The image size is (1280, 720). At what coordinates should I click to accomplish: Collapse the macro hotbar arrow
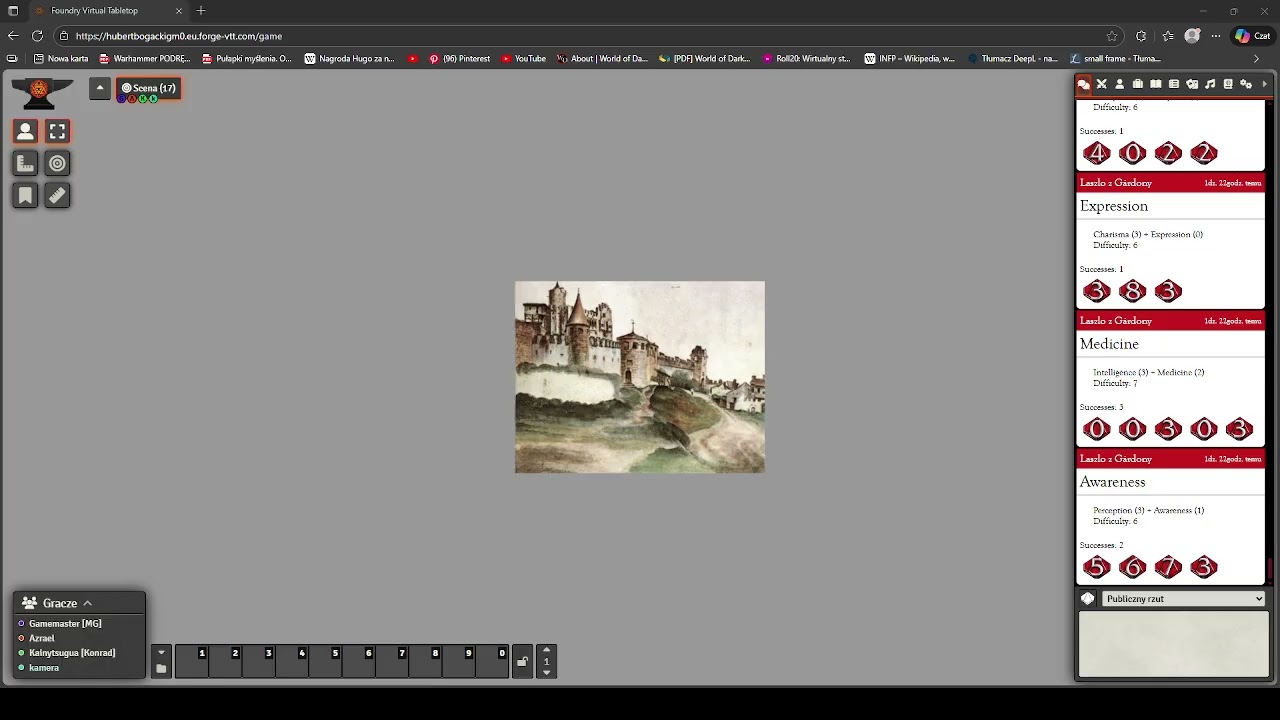[x=161, y=653]
